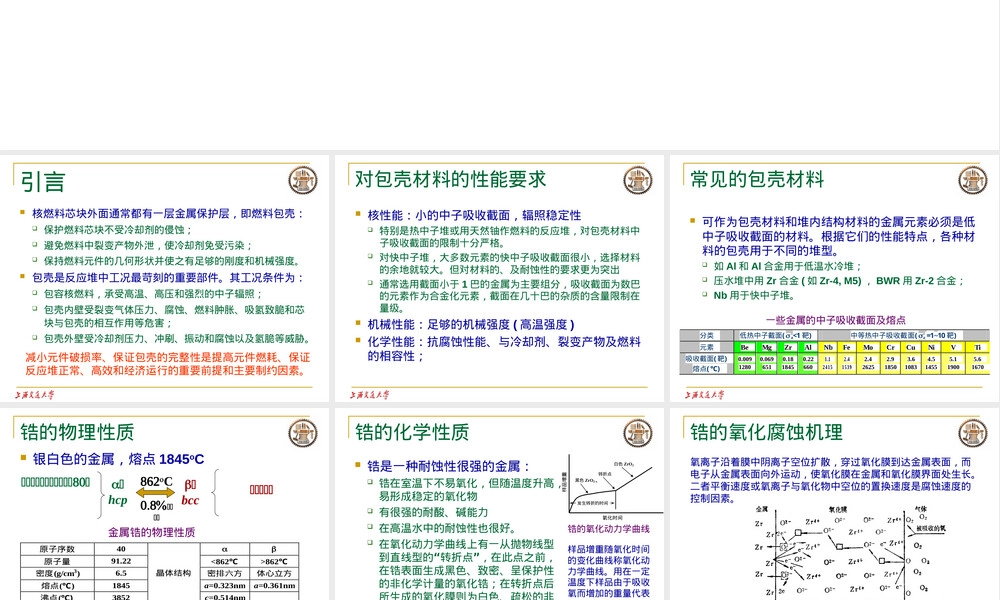Click the table caption 一些金属的中子吸收截面及熔点
The width and height of the screenshot is (1000, 600).
tap(835, 320)
